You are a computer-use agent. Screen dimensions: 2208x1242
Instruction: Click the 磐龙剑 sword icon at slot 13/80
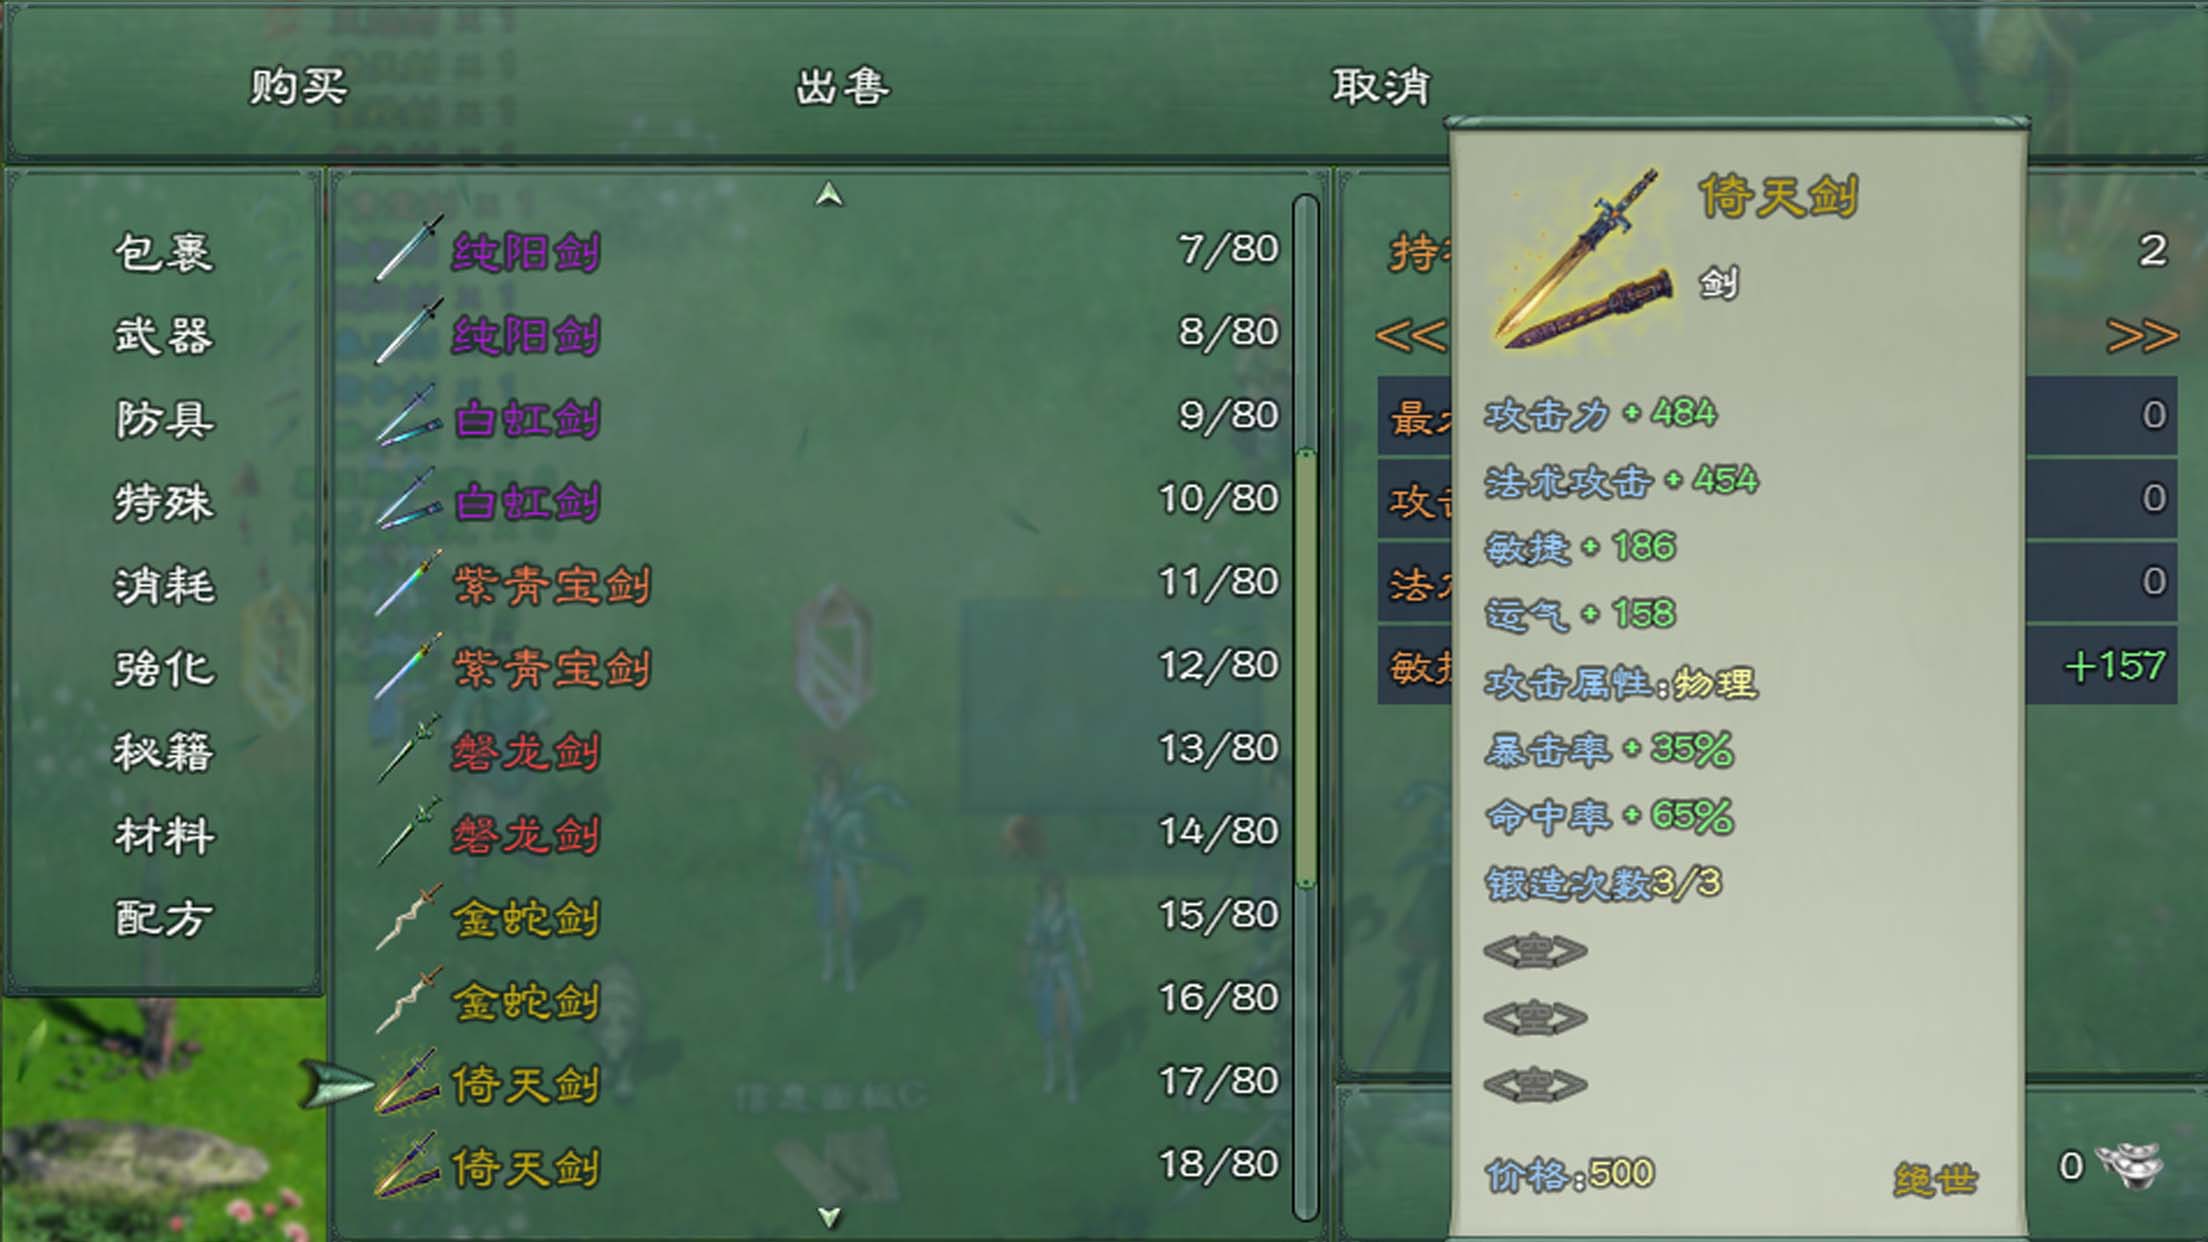408,749
